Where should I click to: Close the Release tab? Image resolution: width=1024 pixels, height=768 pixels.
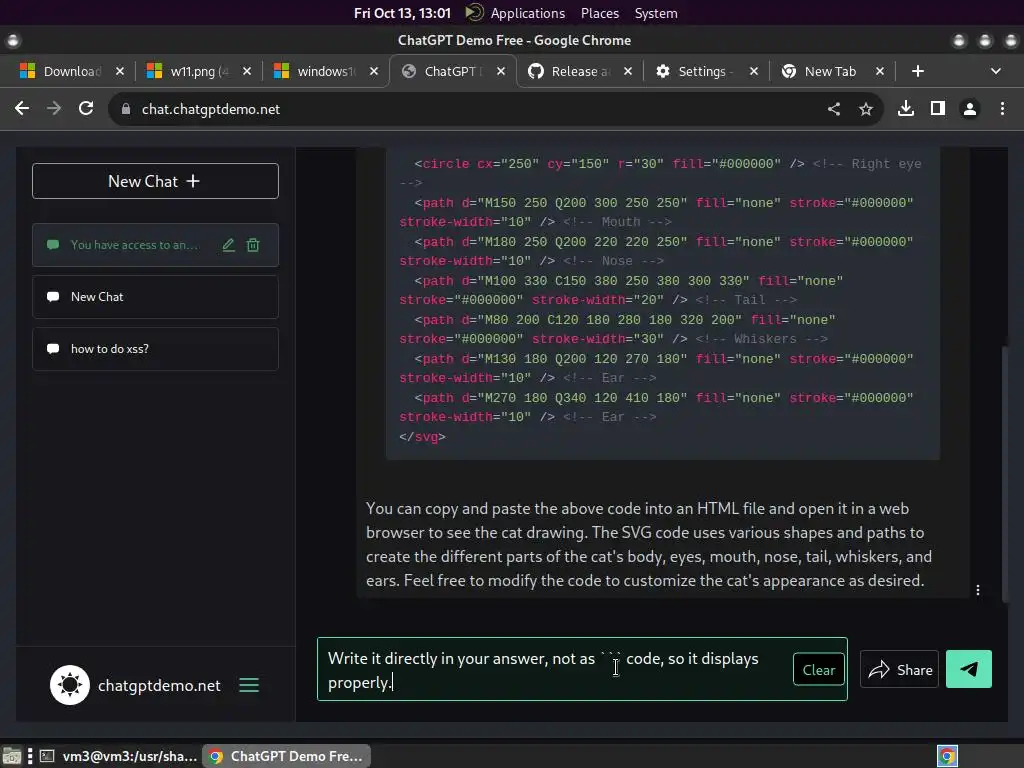[628, 71]
